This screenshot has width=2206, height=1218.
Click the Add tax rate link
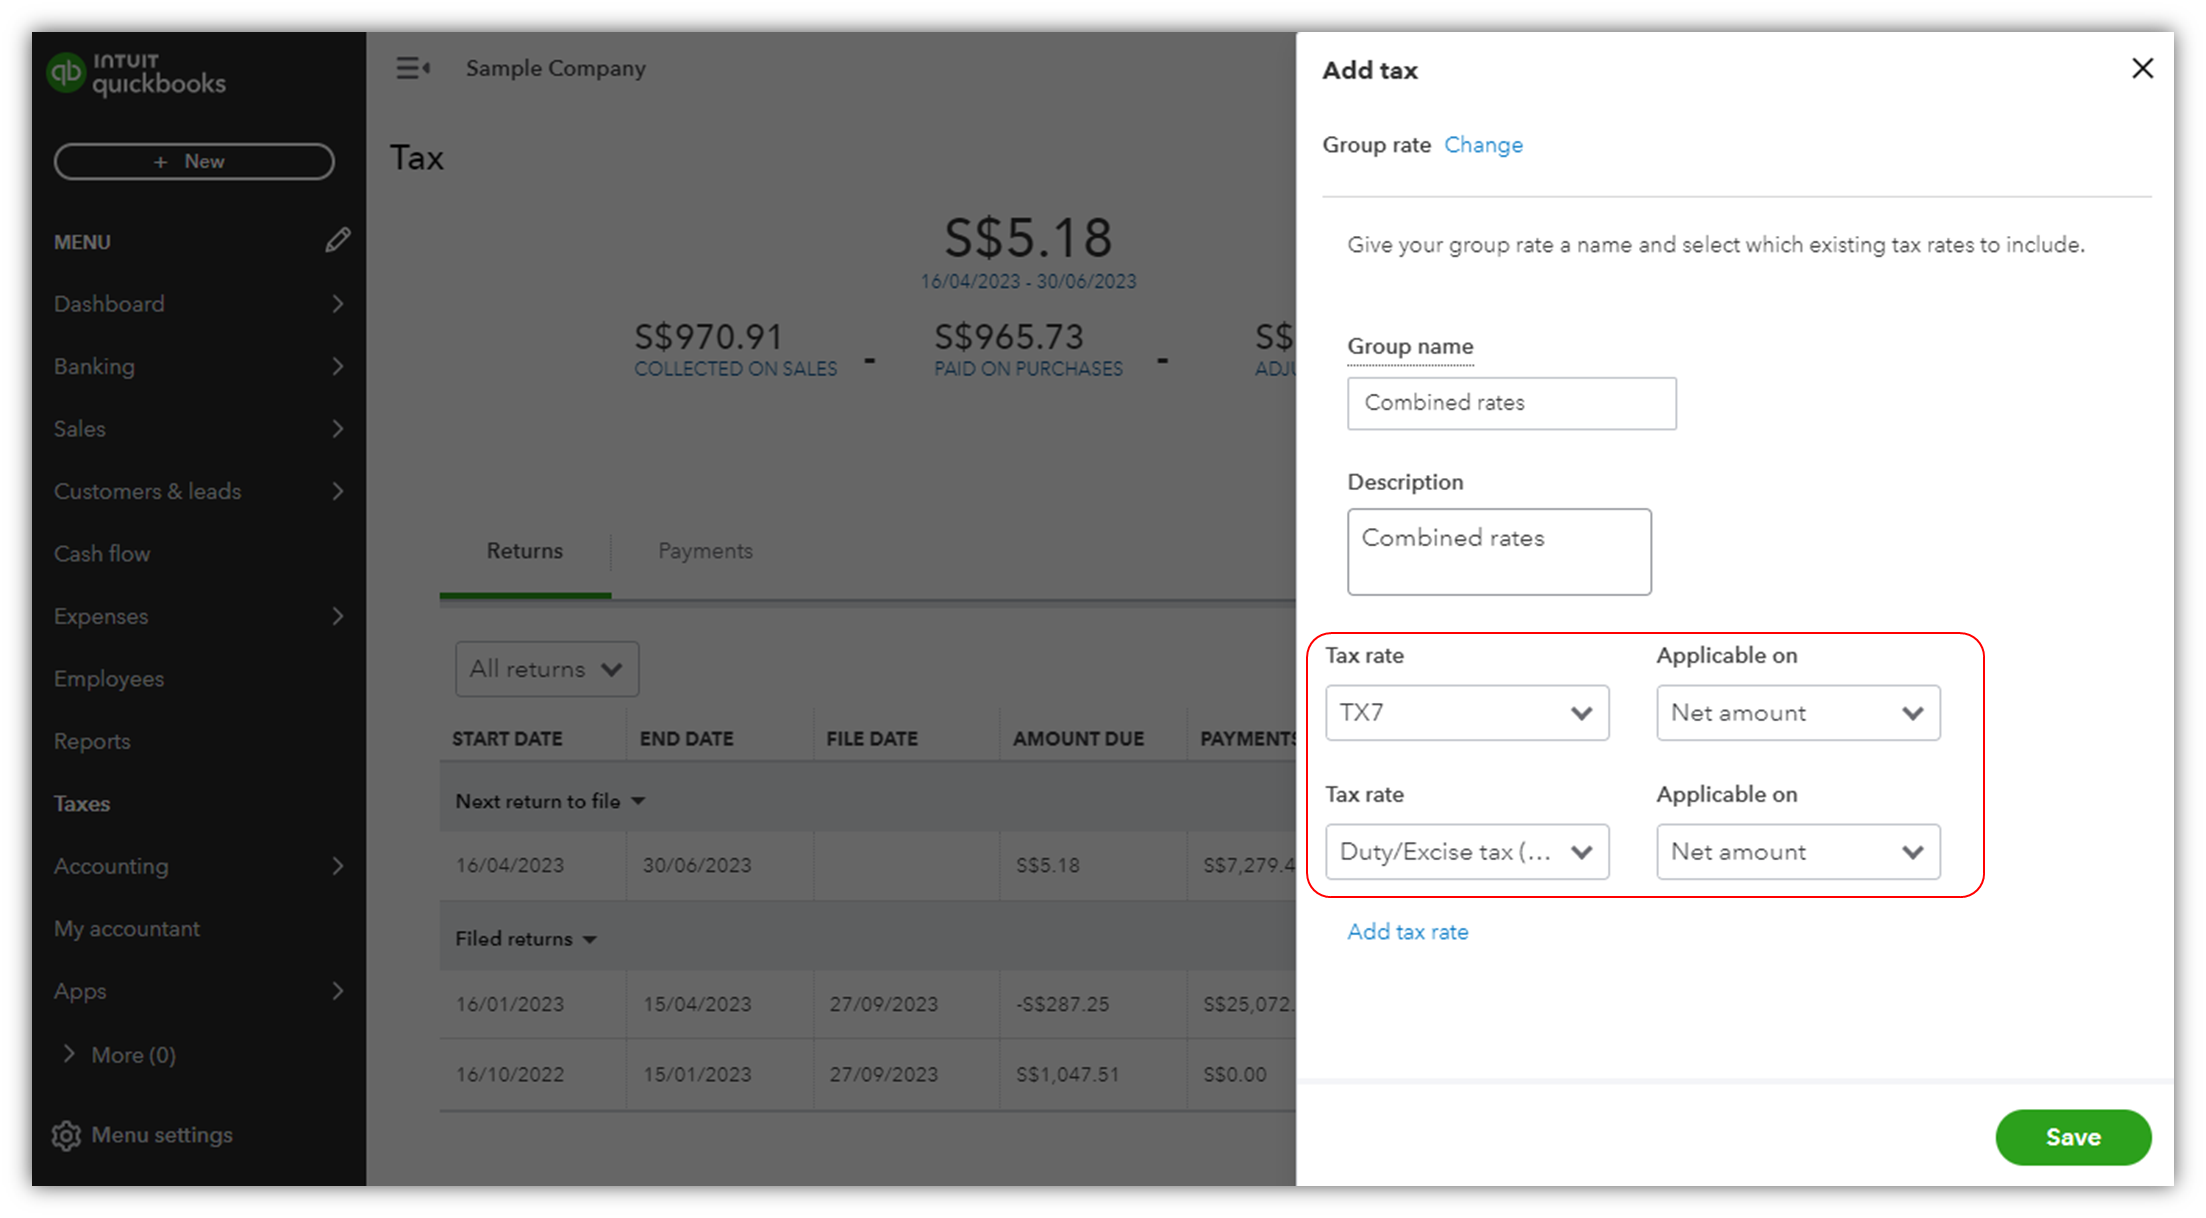click(1407, 932)
